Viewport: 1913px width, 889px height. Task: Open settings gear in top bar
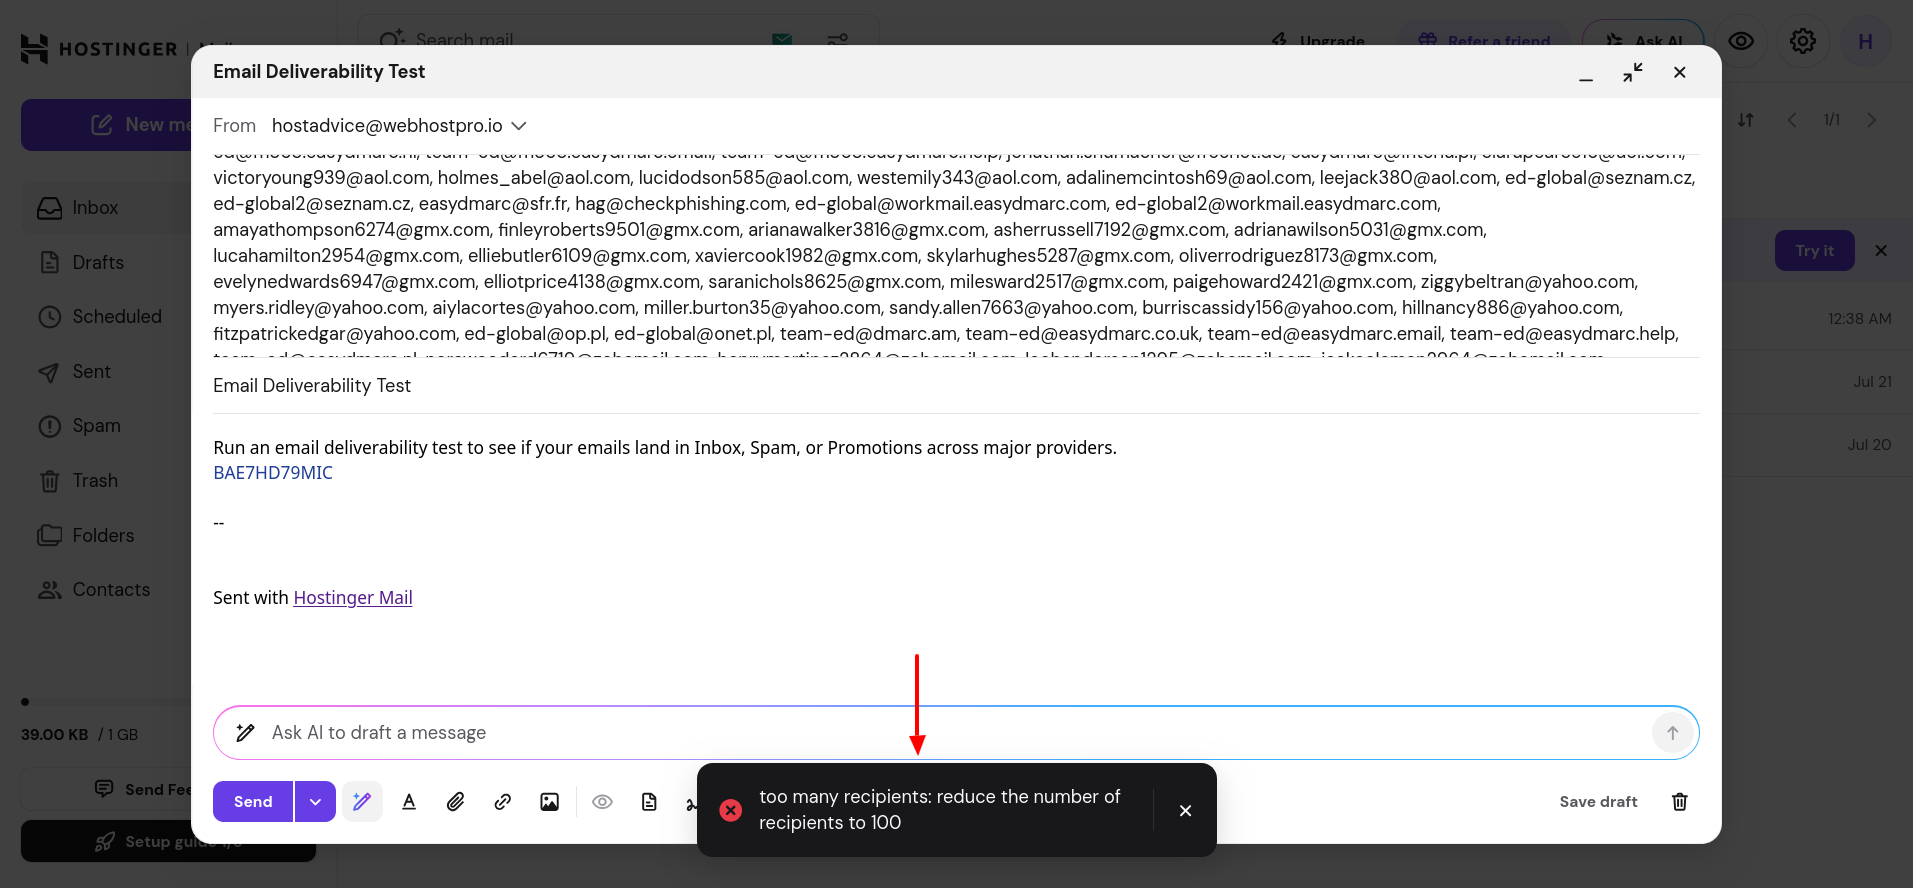pos(1803,41)
